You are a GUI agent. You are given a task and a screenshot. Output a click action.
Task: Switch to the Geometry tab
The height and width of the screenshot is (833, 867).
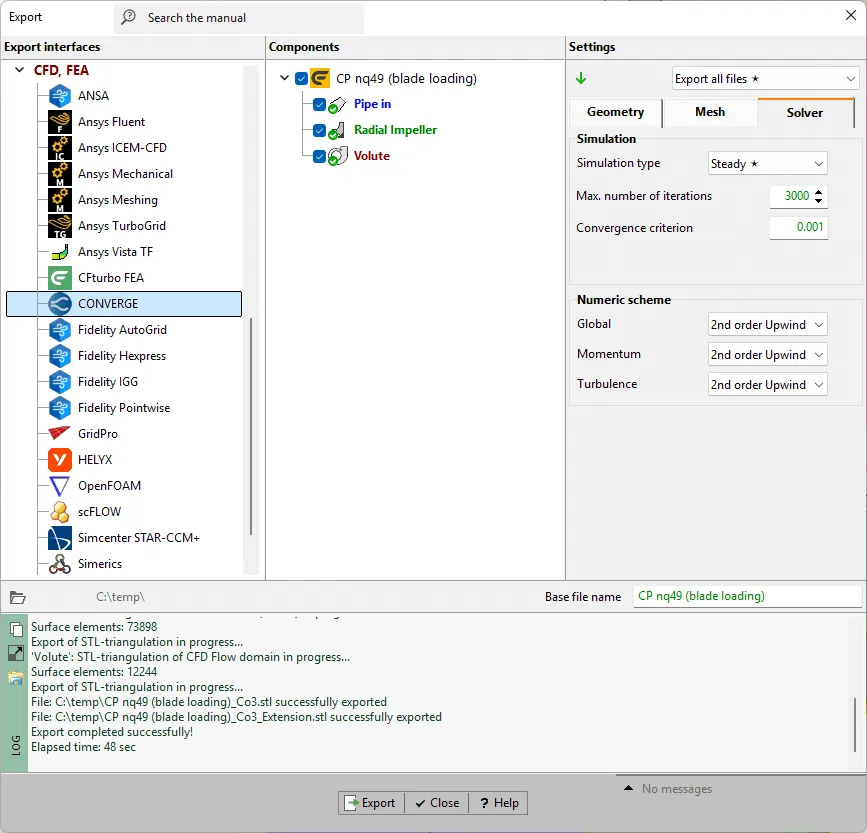(615, 112)
